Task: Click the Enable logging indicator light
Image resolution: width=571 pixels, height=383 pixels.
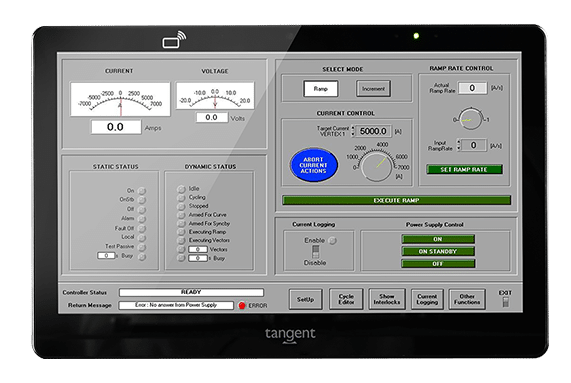Action: tap(332, 240)
